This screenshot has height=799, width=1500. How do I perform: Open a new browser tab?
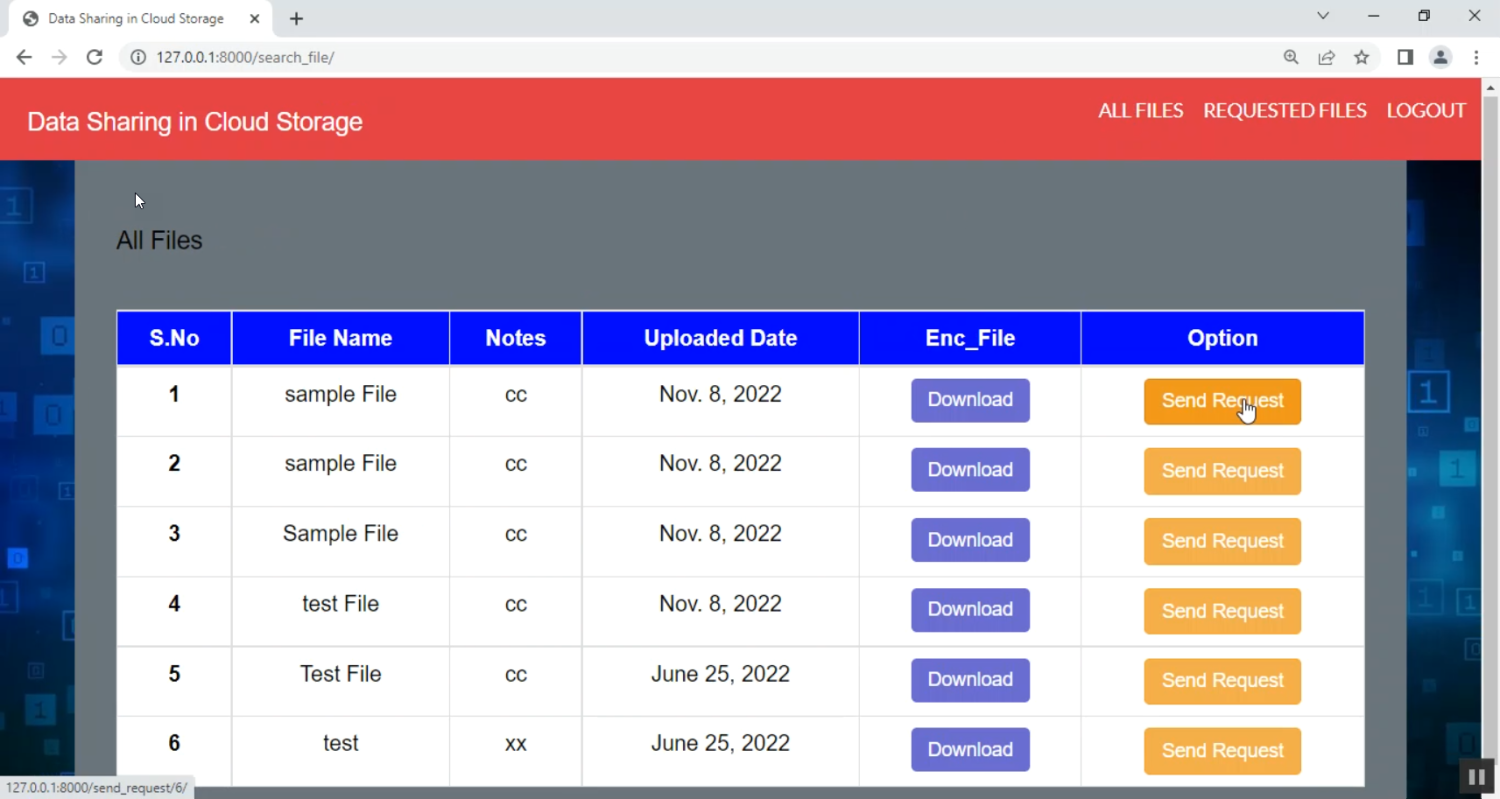pyautogui.click(x=296, y=18)
